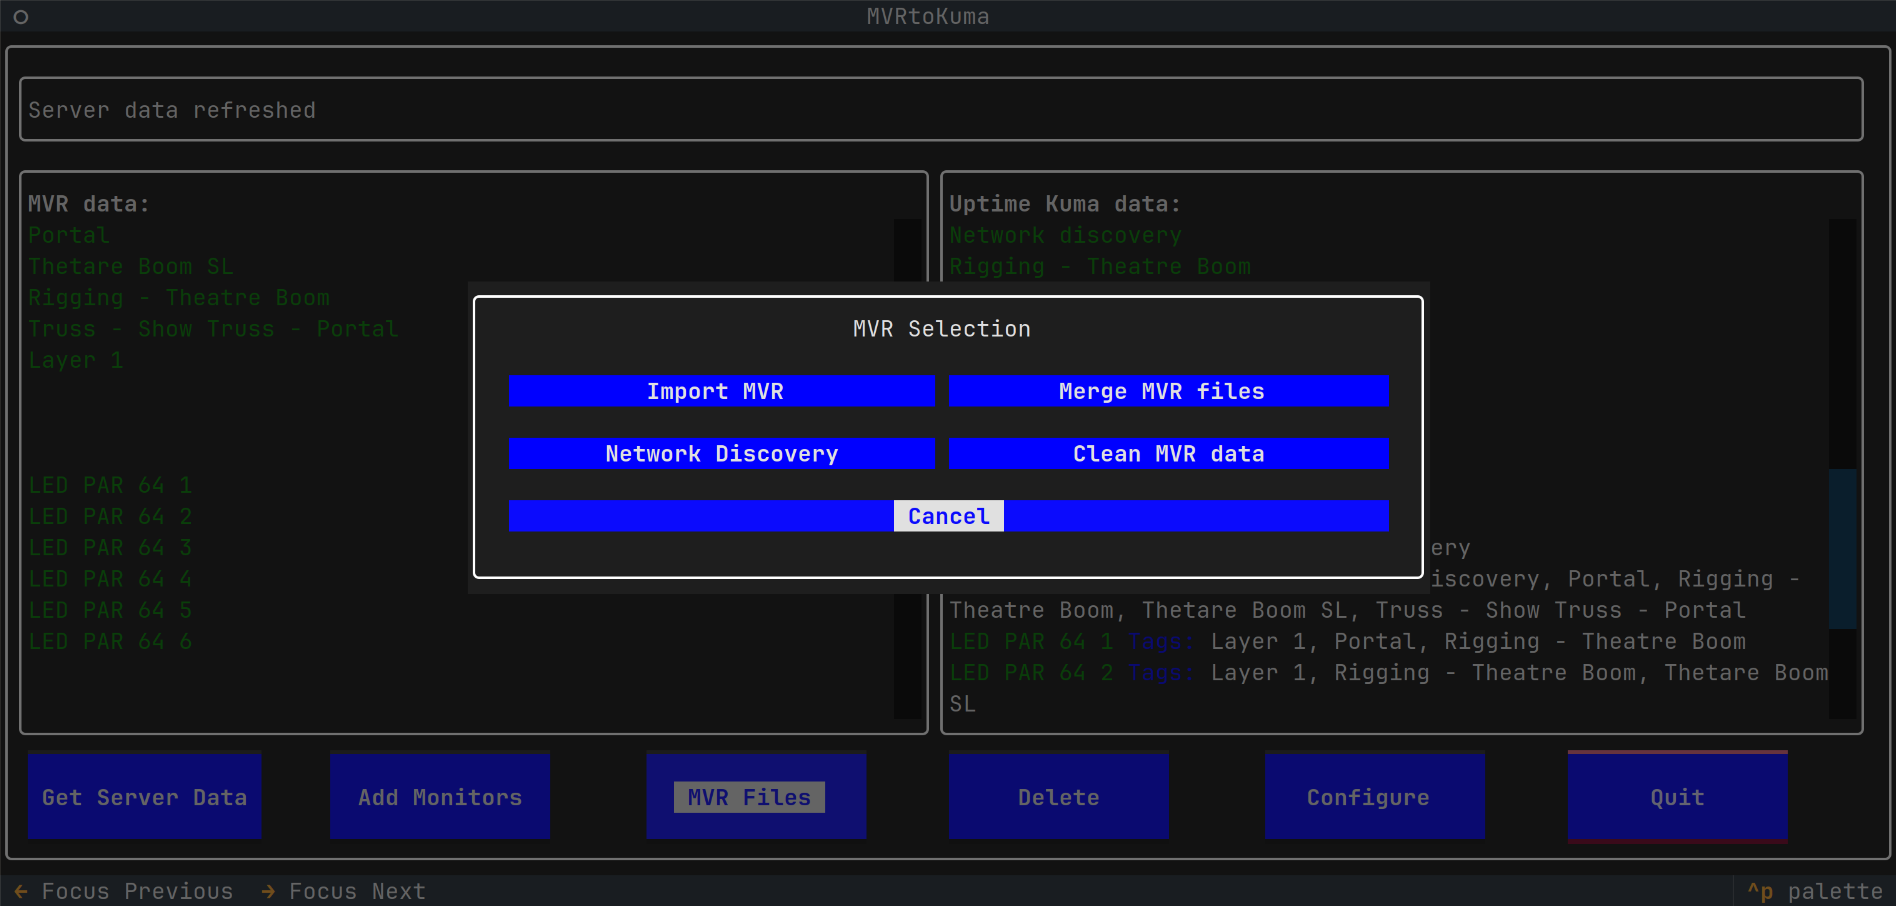The width and height of the screenshot is (1896, 906).
Task: Open Add Monitors
Action: (x=440, y=796)
